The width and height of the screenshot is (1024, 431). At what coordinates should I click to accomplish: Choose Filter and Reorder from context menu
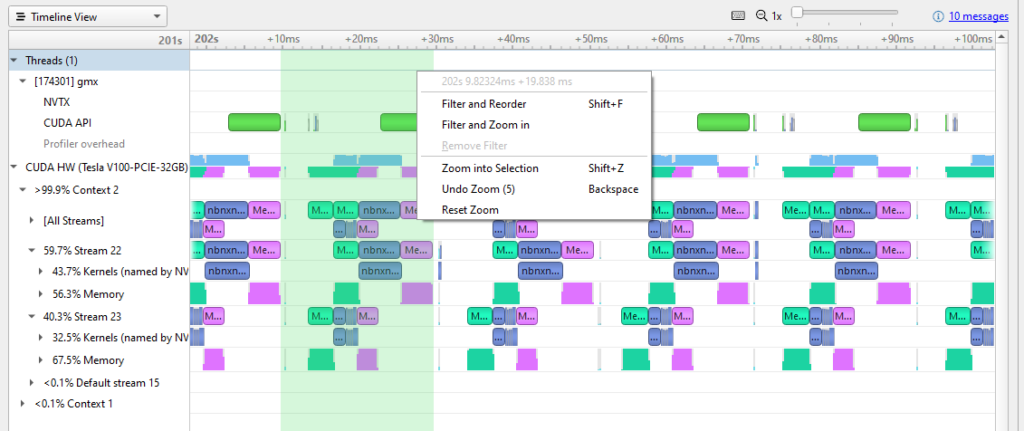point(484,104)
